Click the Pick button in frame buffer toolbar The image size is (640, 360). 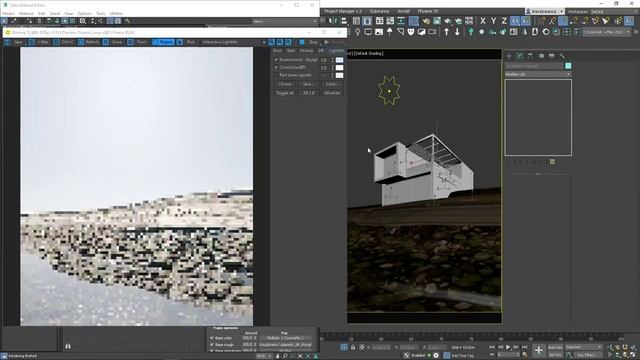187,42
